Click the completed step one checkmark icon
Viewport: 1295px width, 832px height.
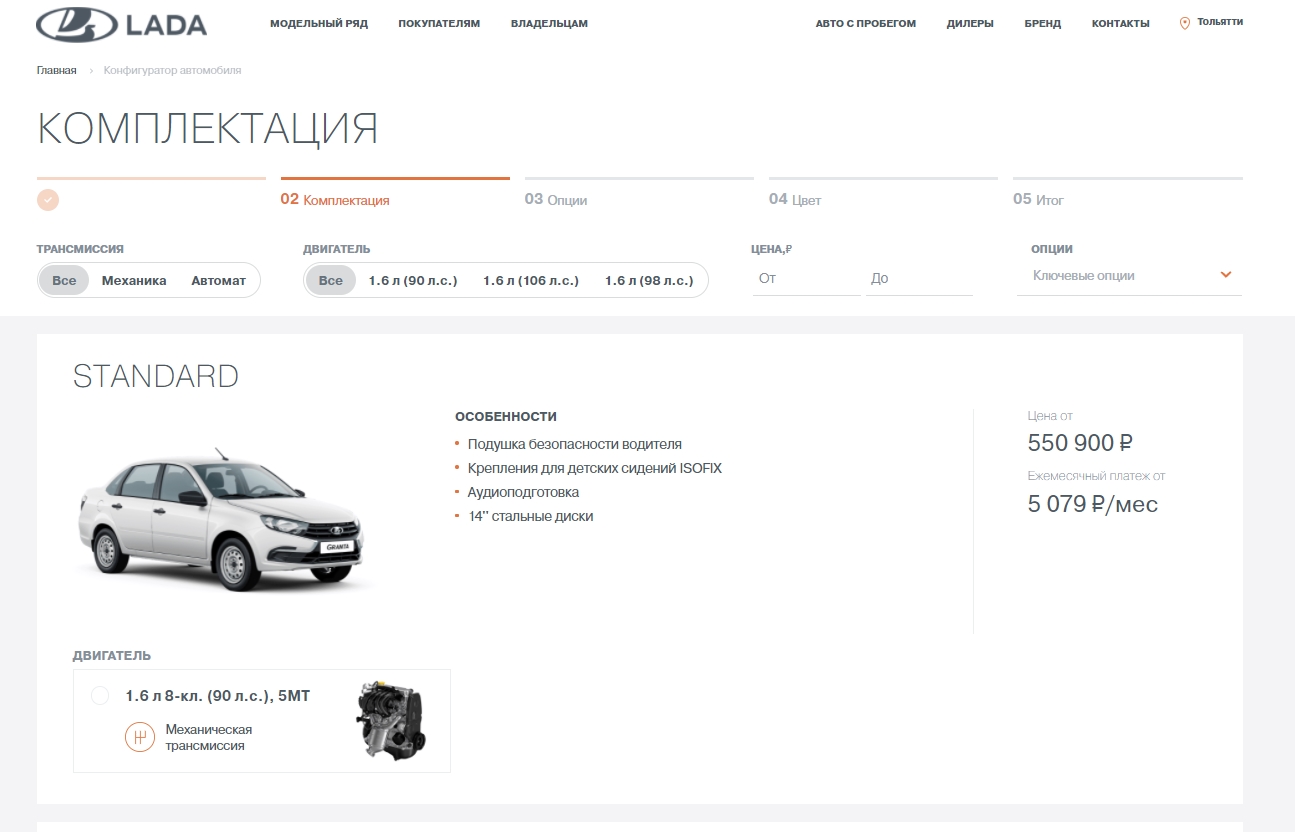pos(48,199)
